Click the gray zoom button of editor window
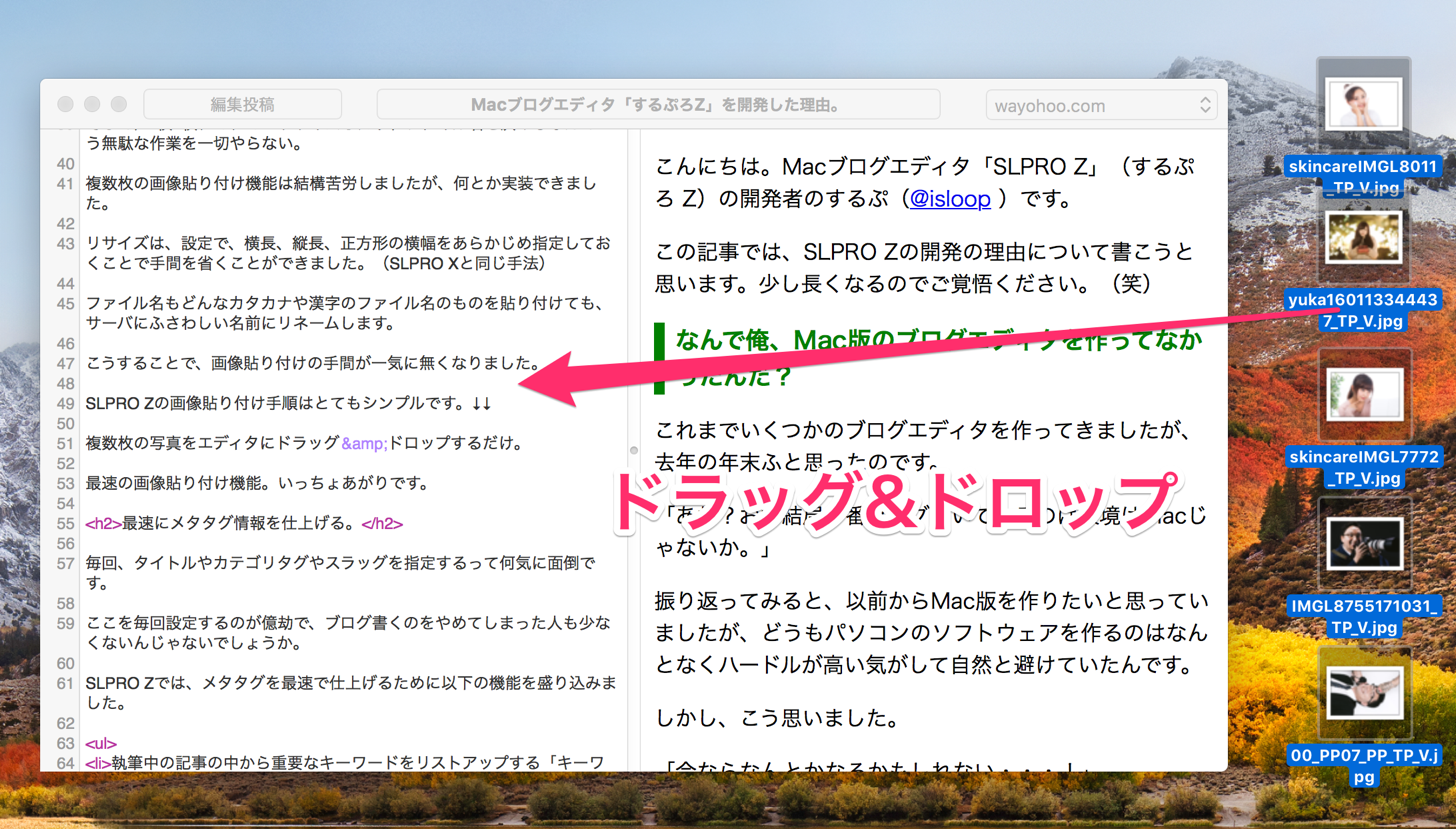The width and height of the screenshot is (1456, 829). click(x=119, y=104)
